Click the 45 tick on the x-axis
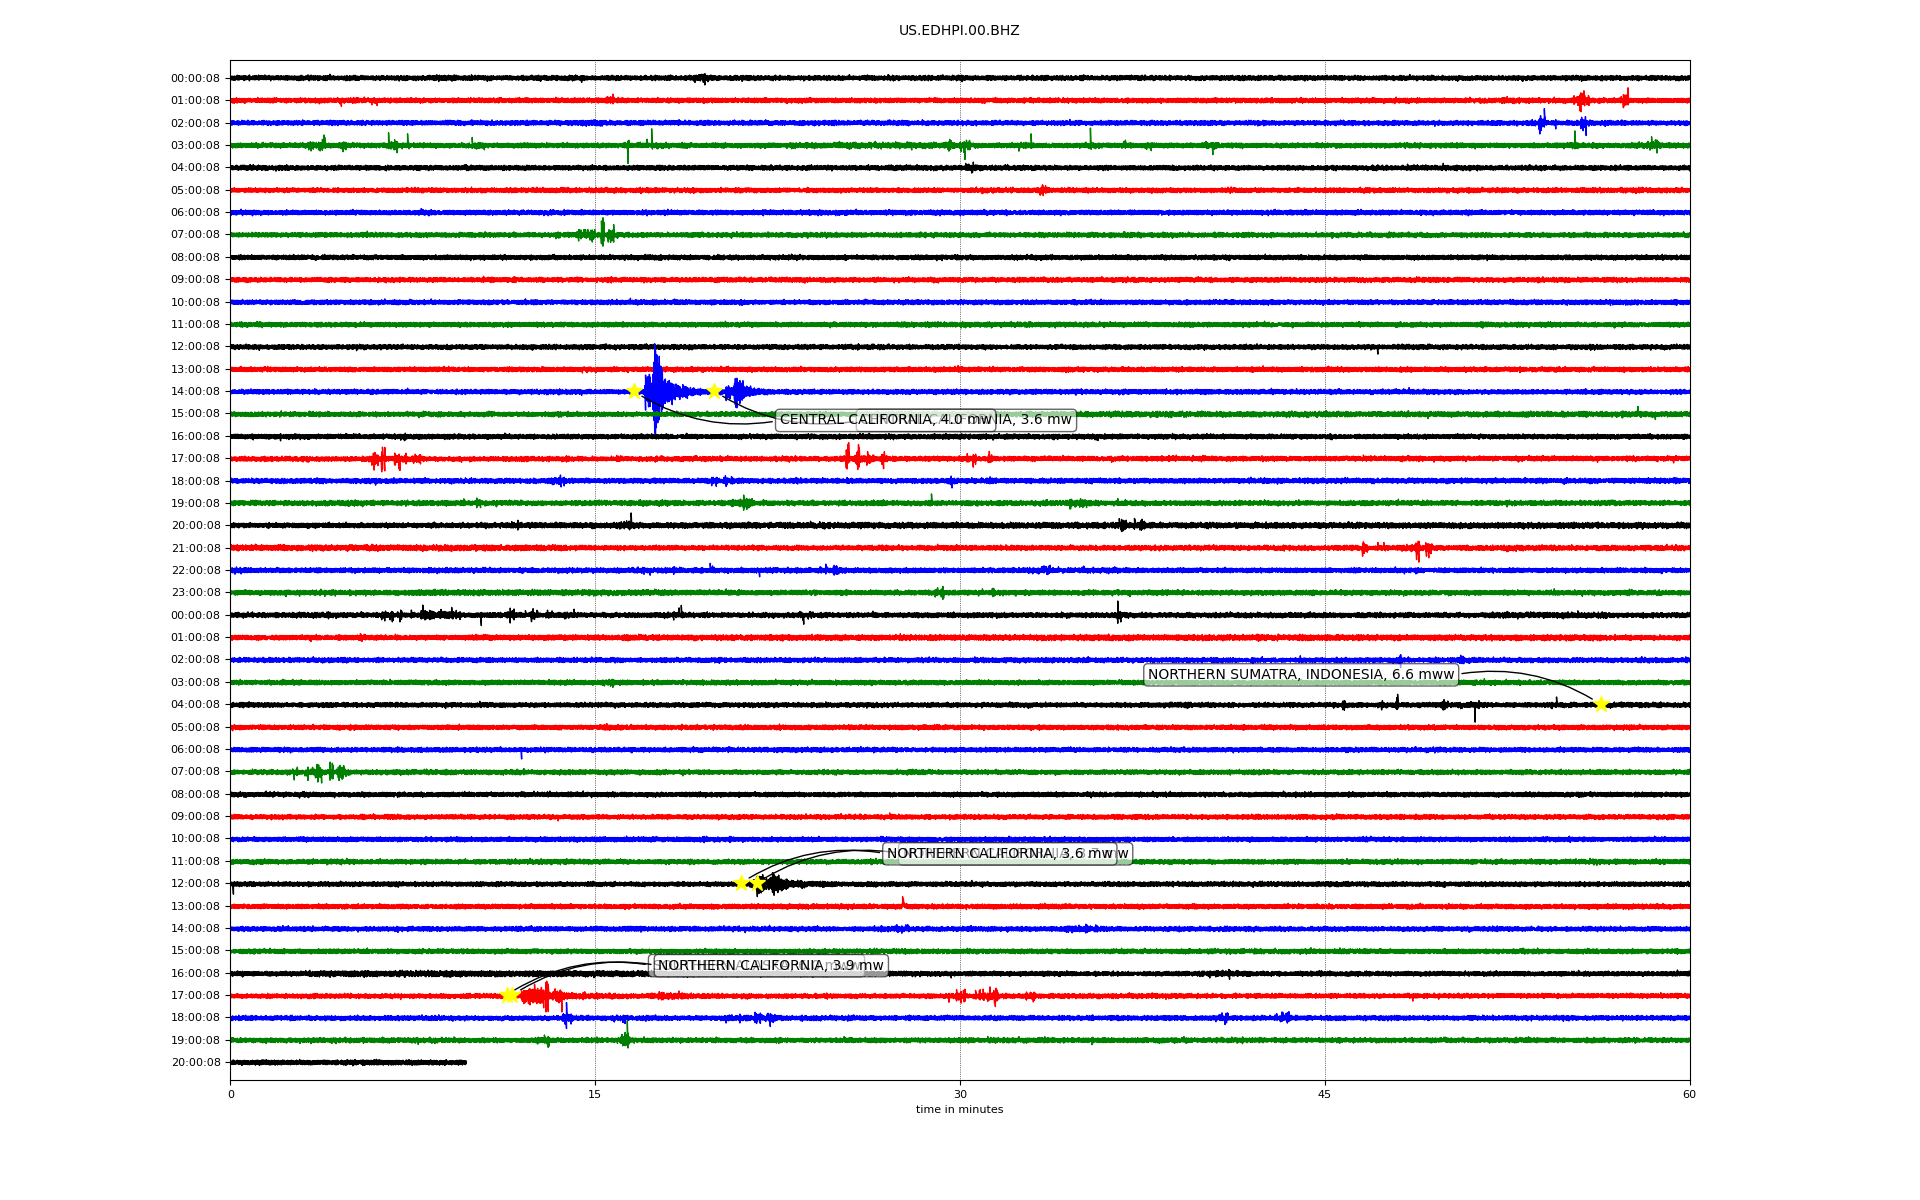Screen dimensions: 1920x1200 (1325, 1094)
